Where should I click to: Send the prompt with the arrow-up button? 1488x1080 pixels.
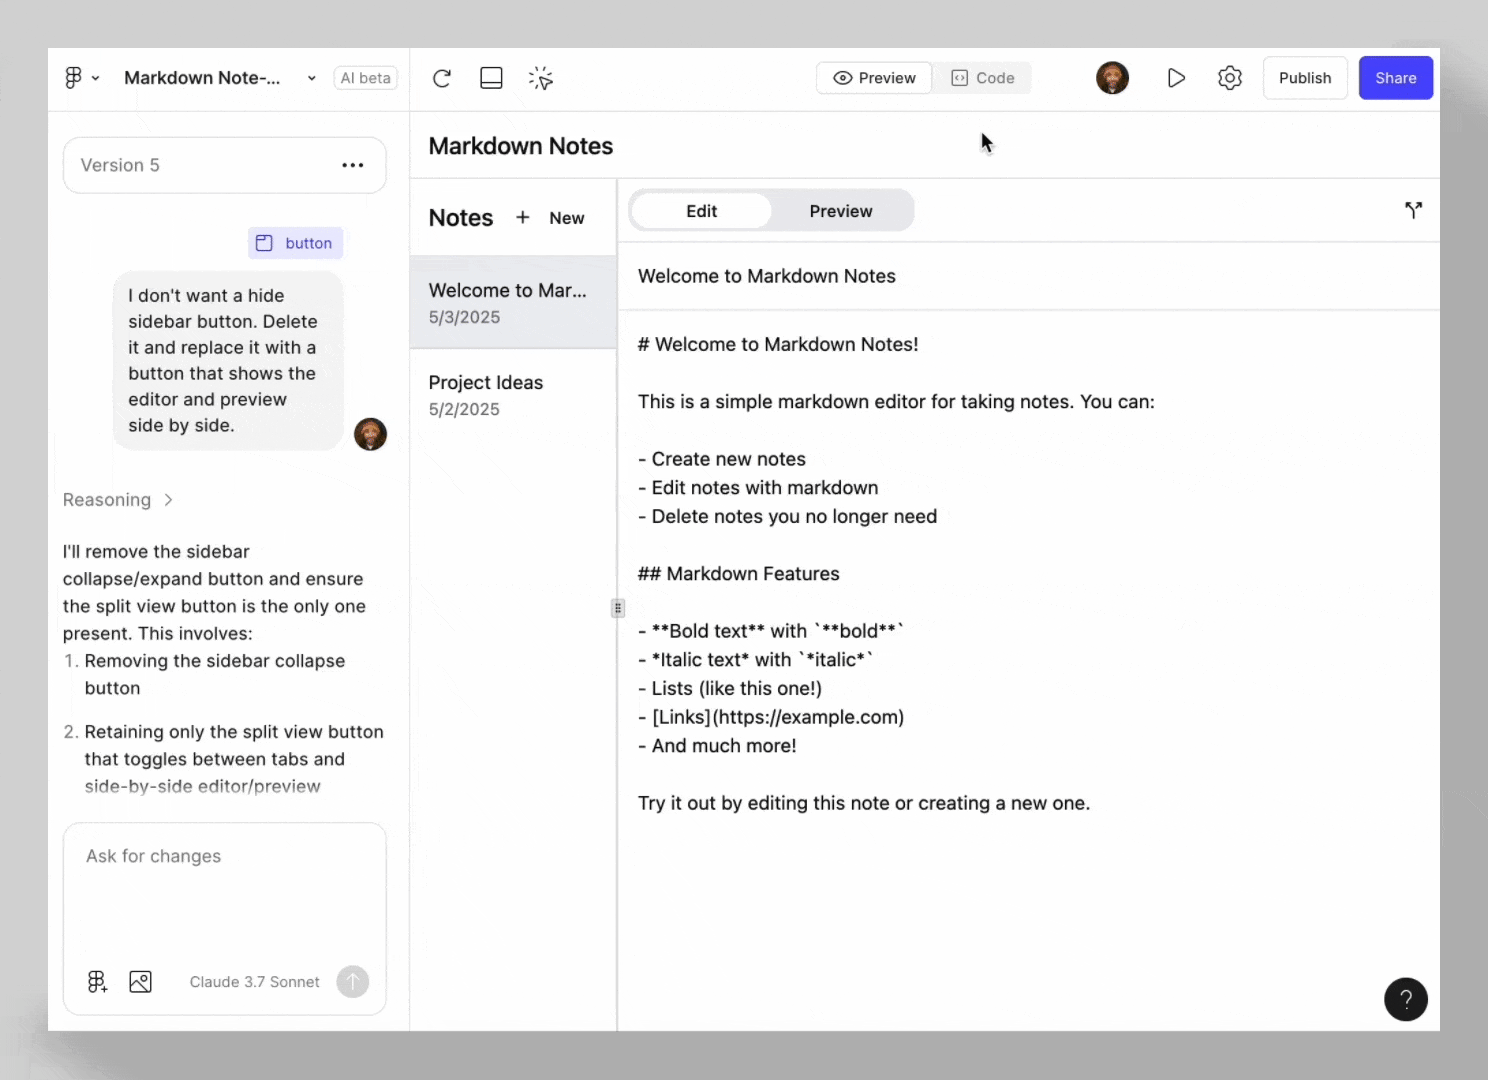pos(352,982)
